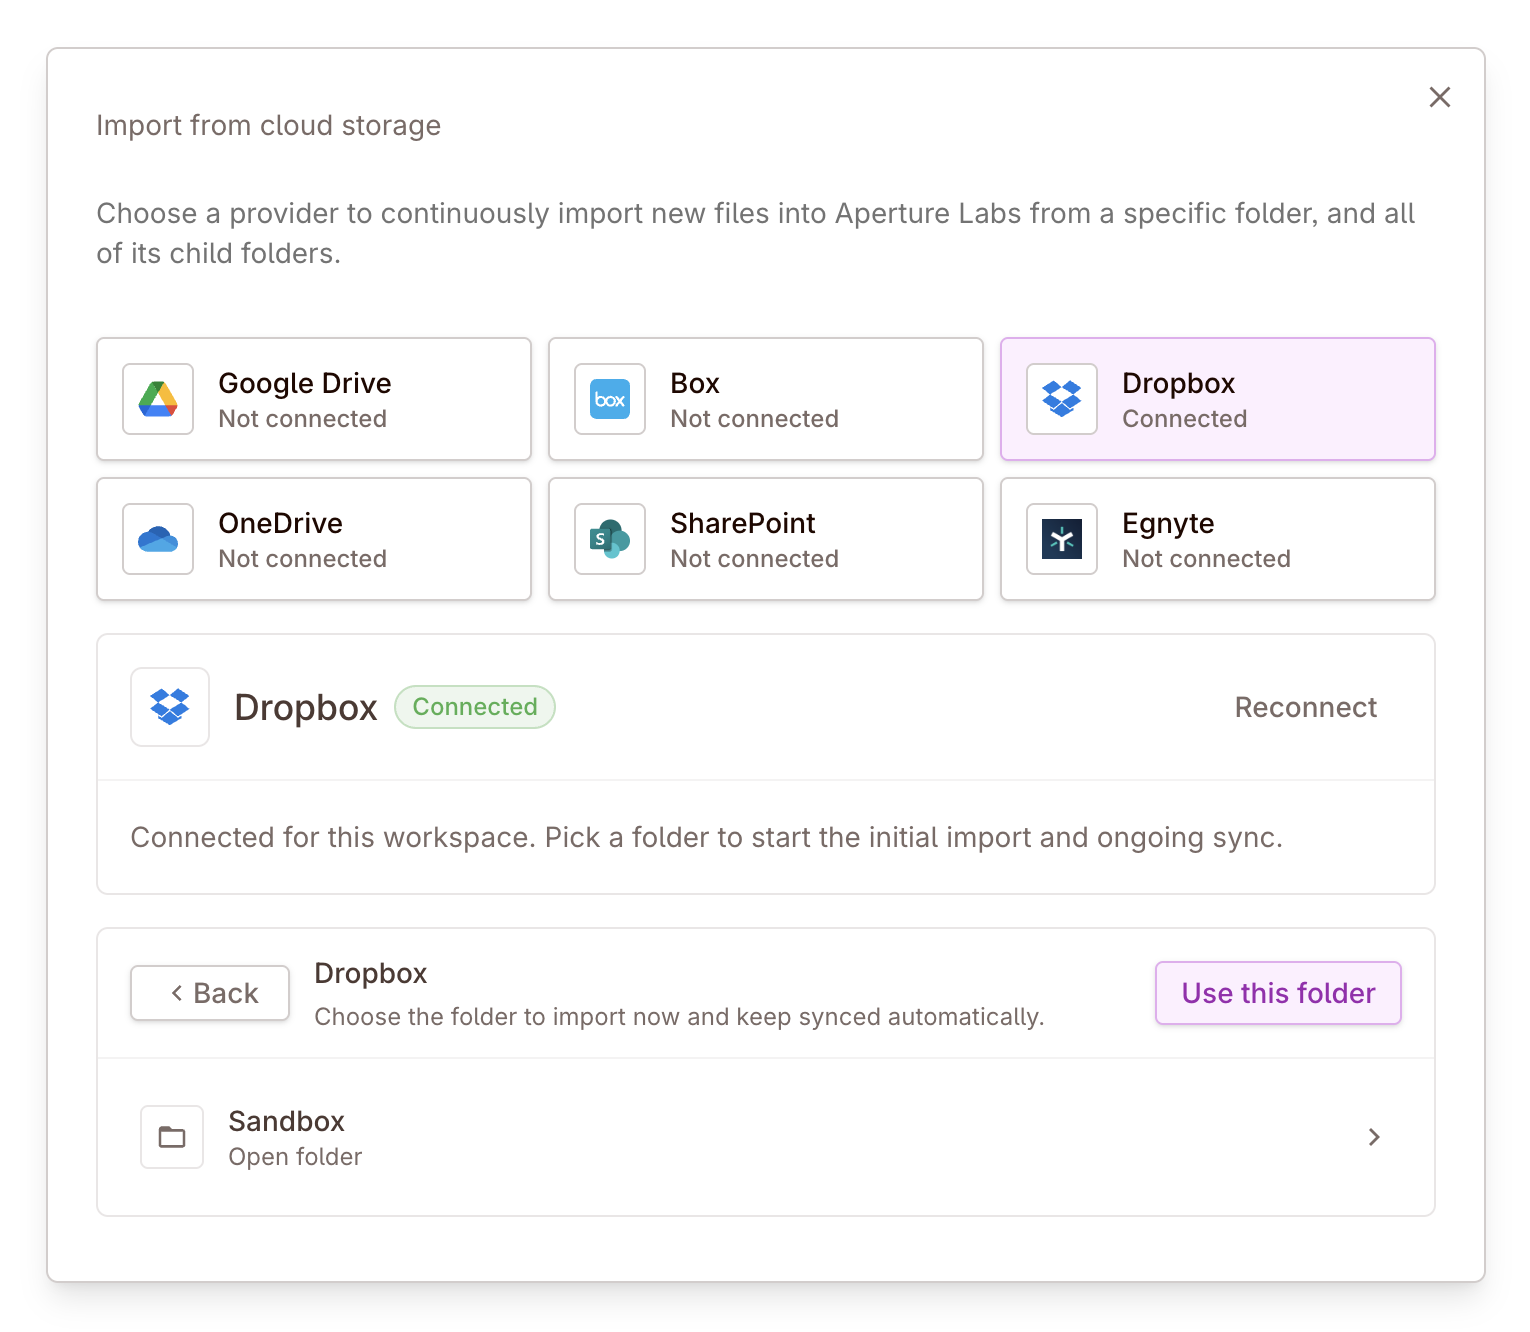
Task: Select the SharePoint provider icon
Action: 609,539
